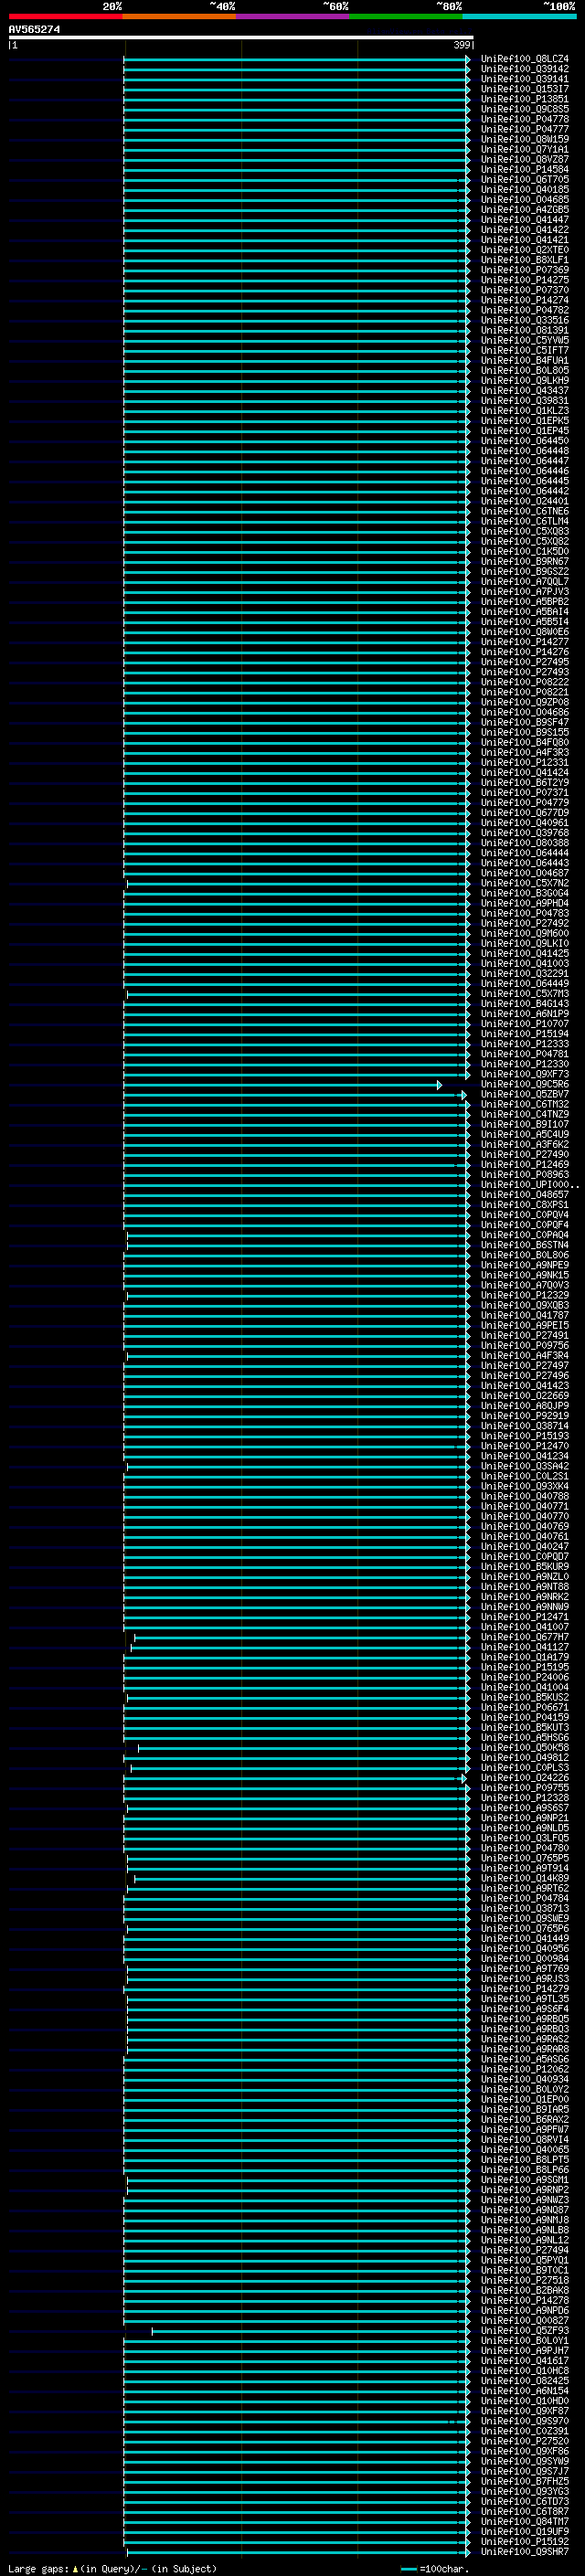Viewport: 585px width, 2576px height.
Task: Select hit label UniRef100_Q8W159
Action: [x=525, y=139]
